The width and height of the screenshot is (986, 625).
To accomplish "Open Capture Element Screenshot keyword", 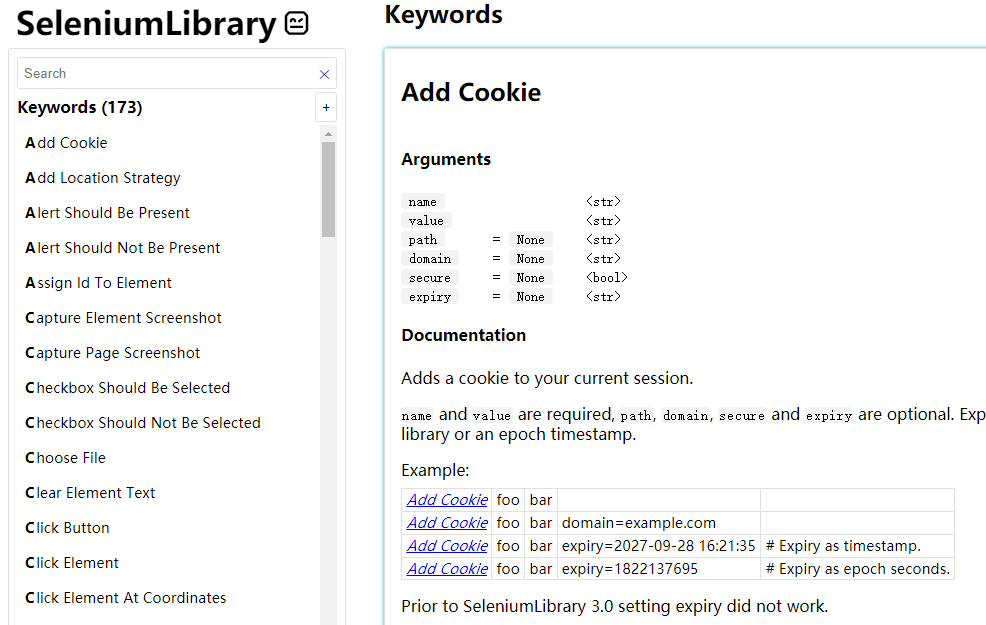I will (123, 318).
